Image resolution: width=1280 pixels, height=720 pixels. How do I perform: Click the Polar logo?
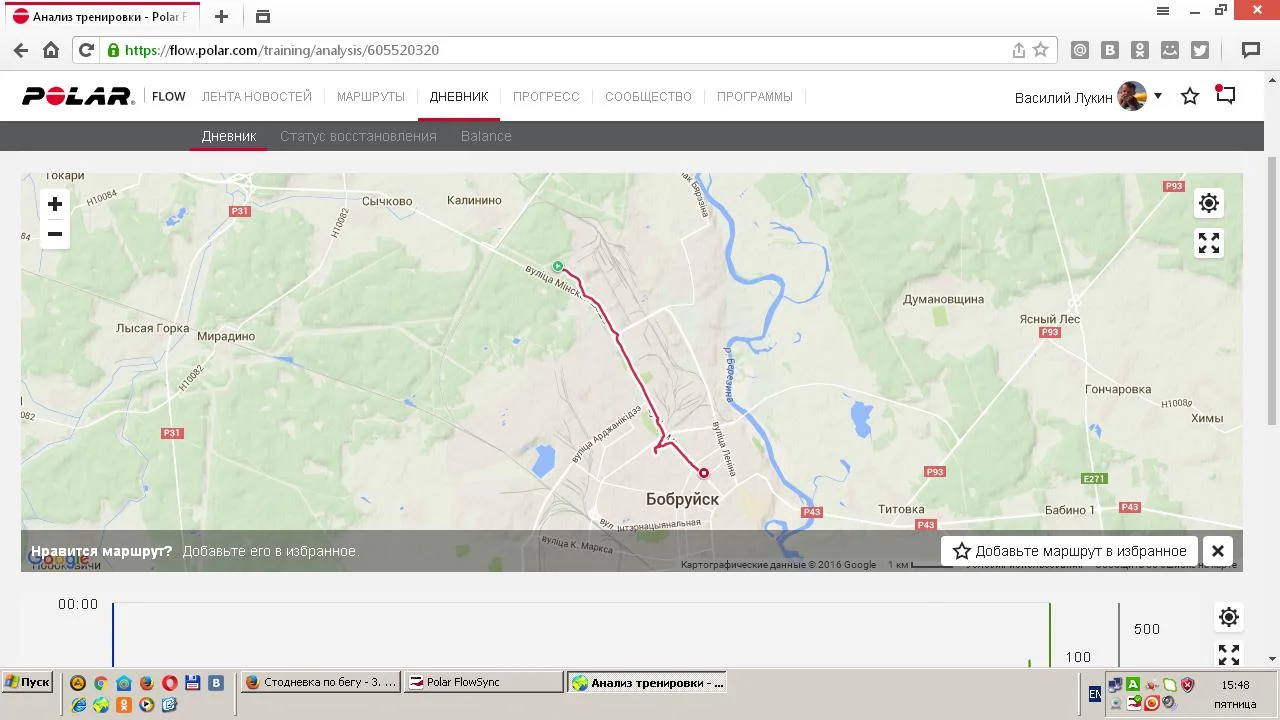pyautogui.click(x=78, y=96)
